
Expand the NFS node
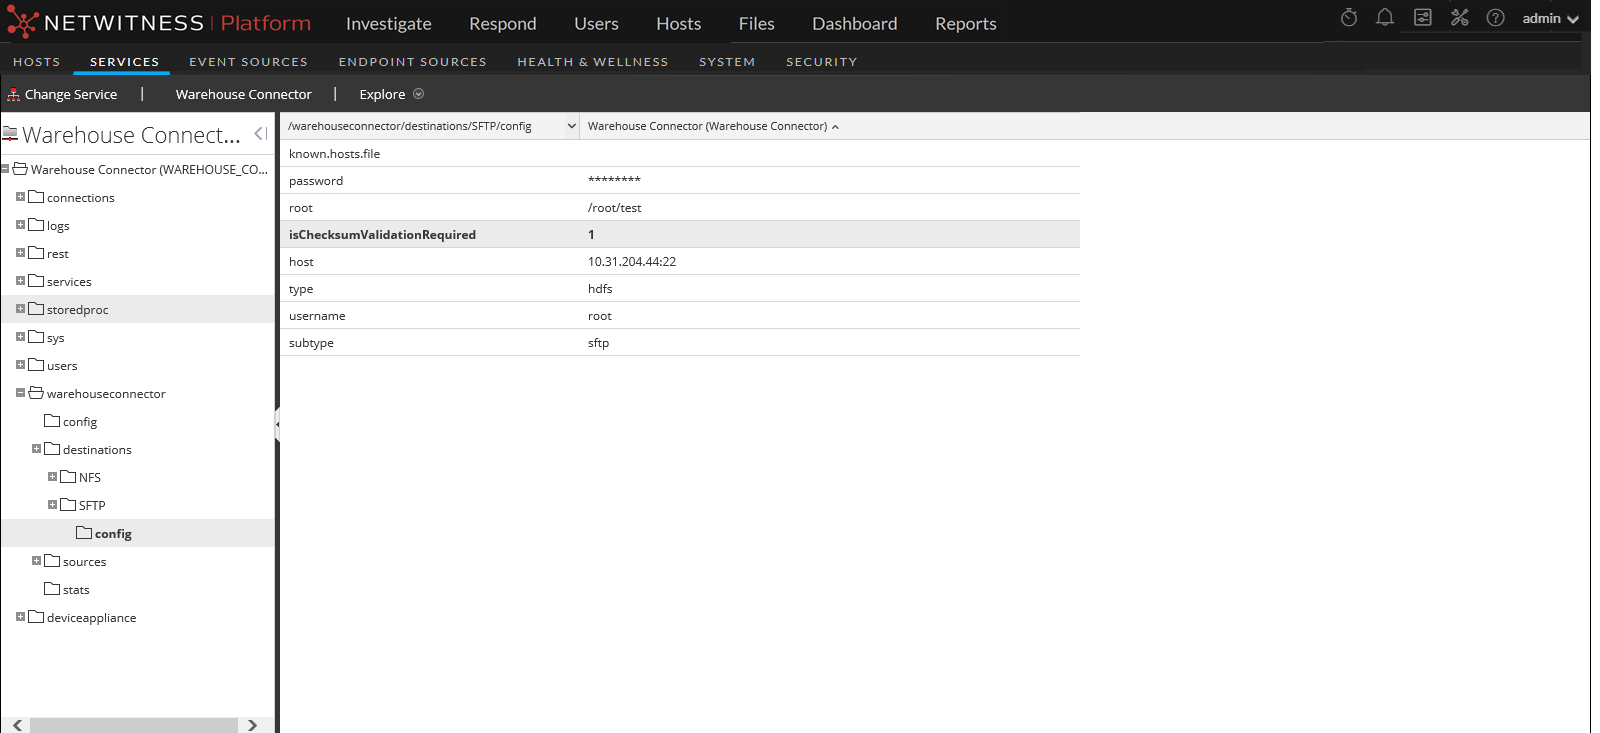52,477
